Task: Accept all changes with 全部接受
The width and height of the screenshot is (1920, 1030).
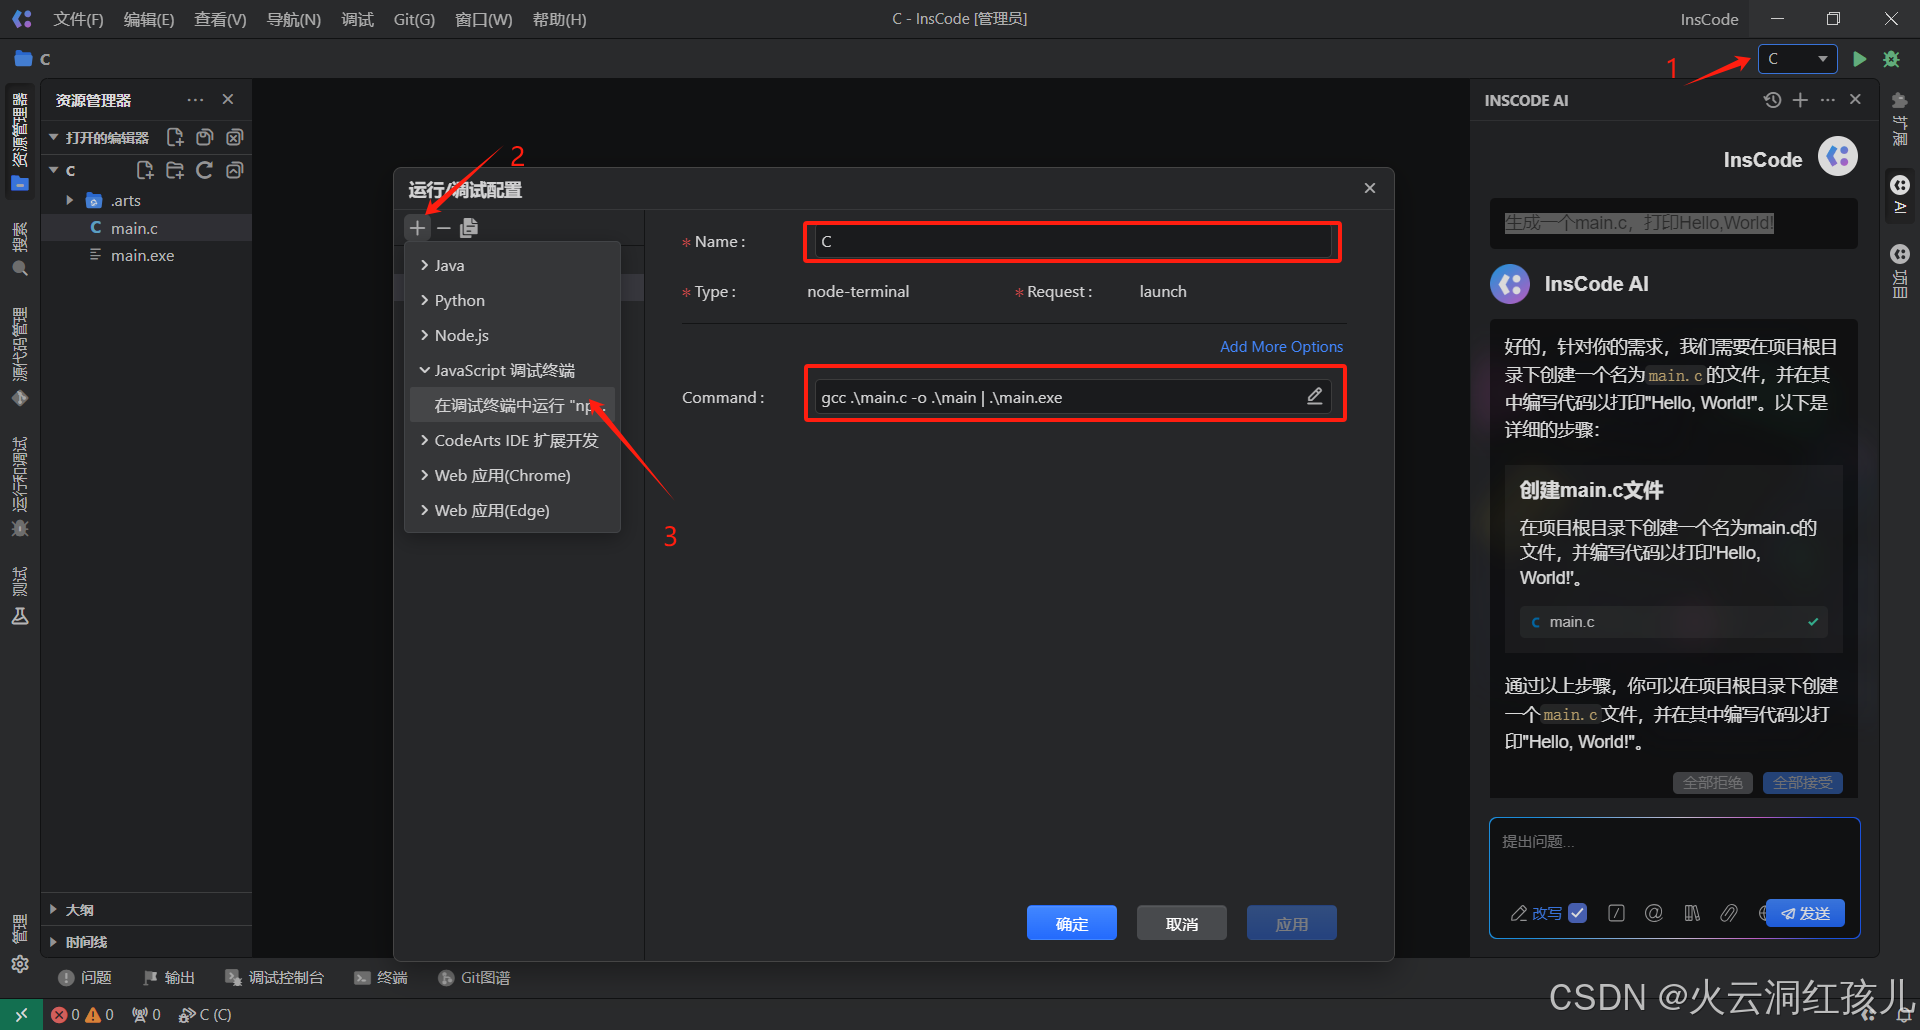Action: coord(1802,783)
